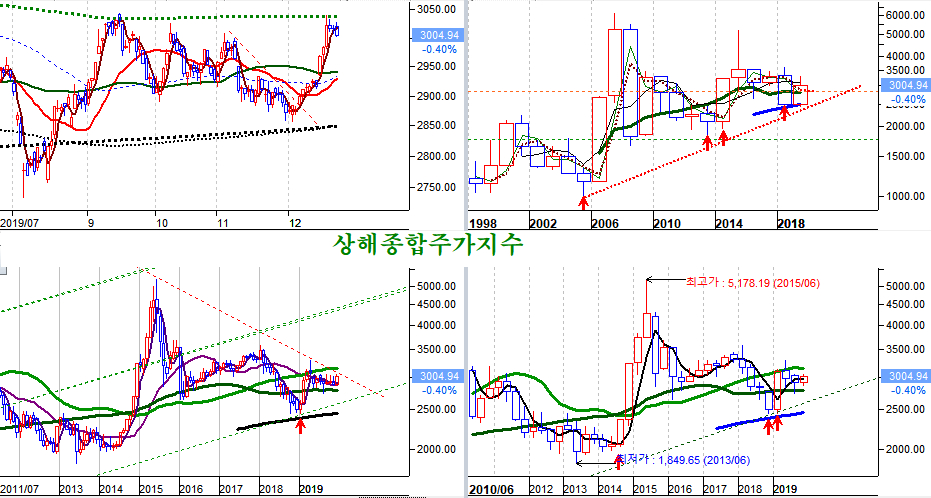Click the 최저가 : 1,849.65 (2013/06) annotation
The height and width of the screenshot is (498, 931).
(x=682, y=460)
